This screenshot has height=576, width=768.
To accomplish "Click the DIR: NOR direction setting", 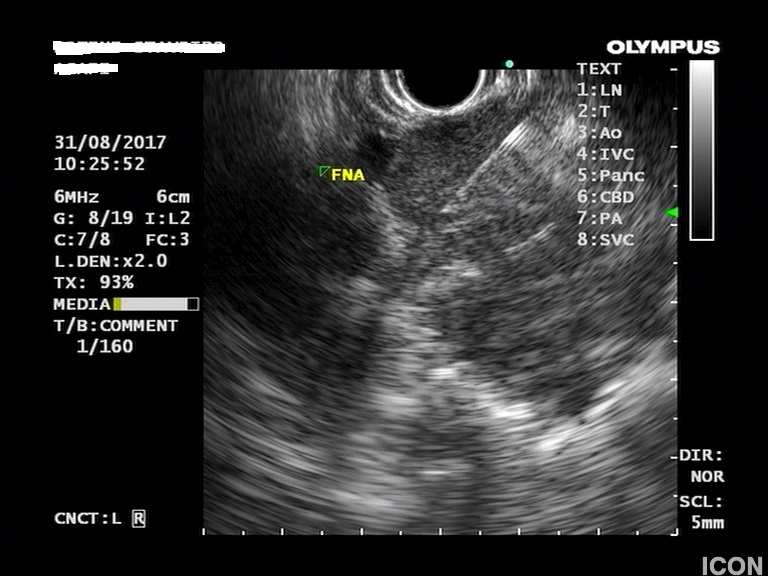I will point(702,465).
